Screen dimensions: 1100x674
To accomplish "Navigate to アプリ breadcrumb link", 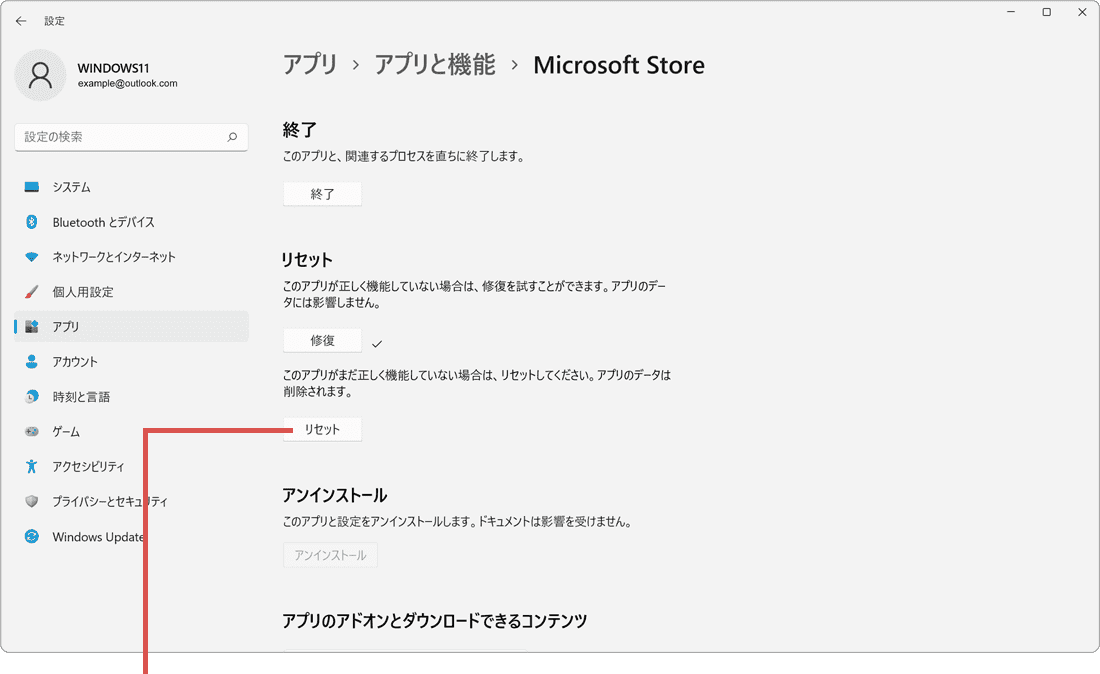I will [310, 66].
